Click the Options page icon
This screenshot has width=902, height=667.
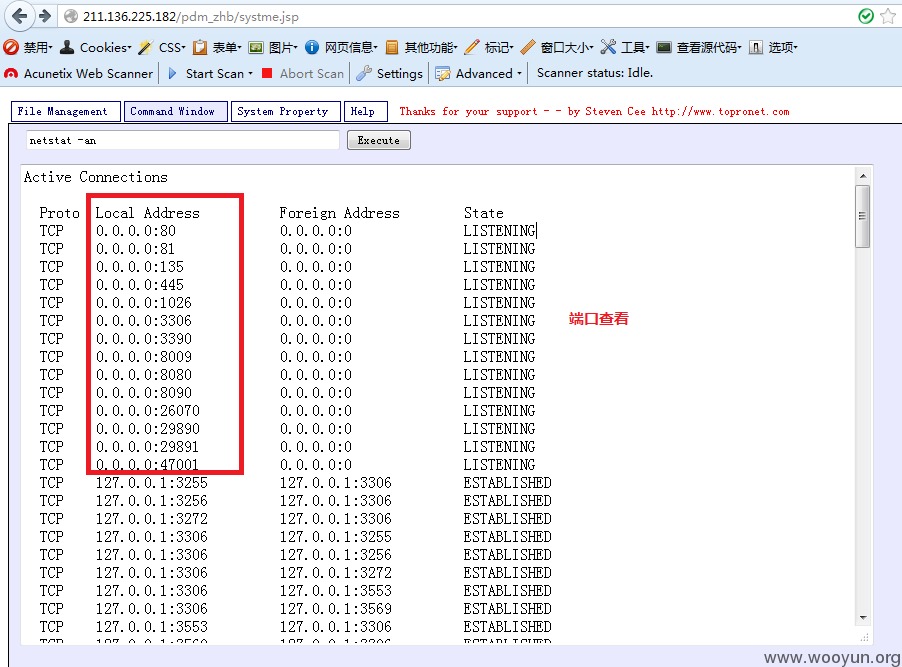point(756,47)
